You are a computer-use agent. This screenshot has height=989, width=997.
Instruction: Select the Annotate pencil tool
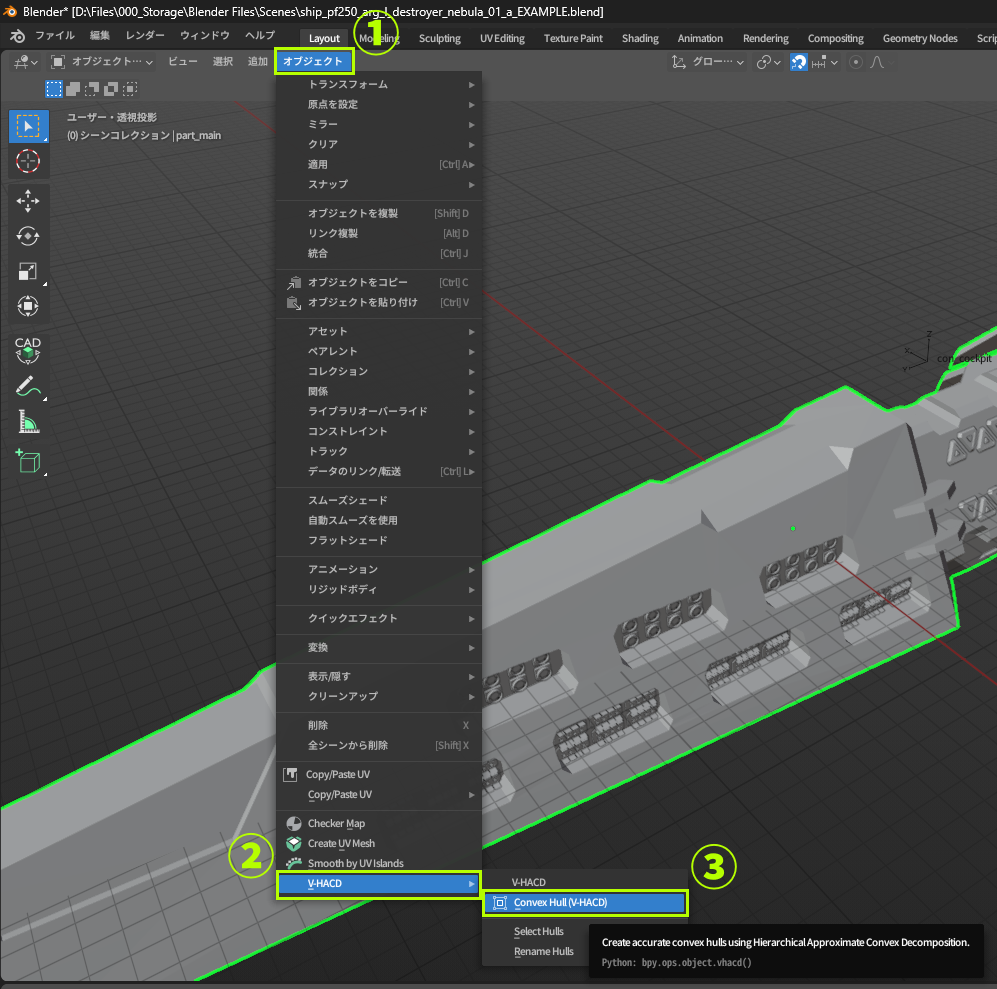(28, 387)
